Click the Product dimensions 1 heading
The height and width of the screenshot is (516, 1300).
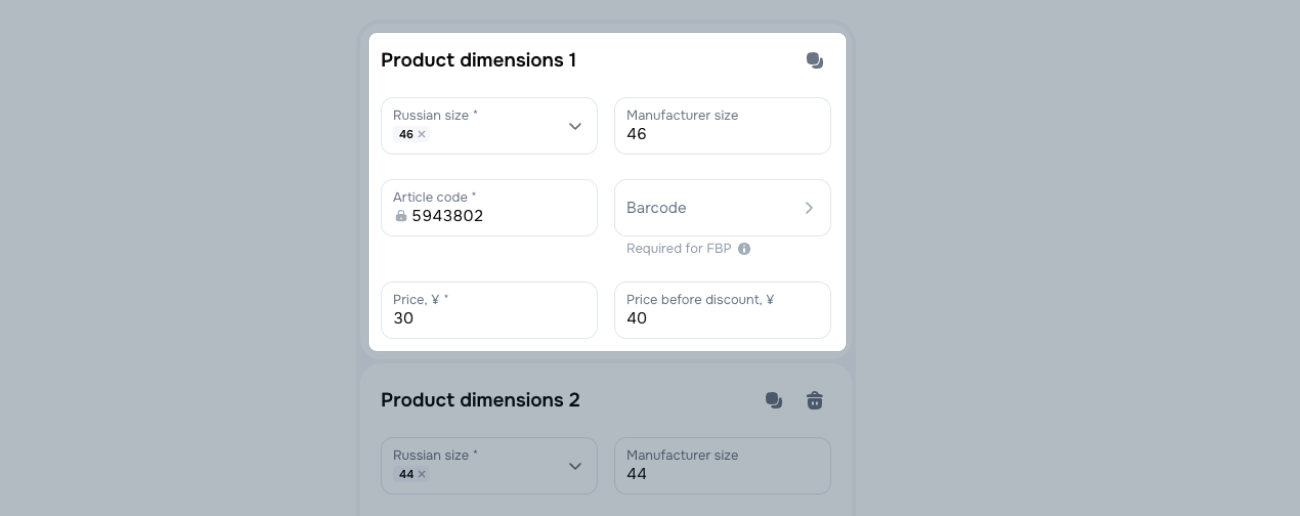point(478,60)
